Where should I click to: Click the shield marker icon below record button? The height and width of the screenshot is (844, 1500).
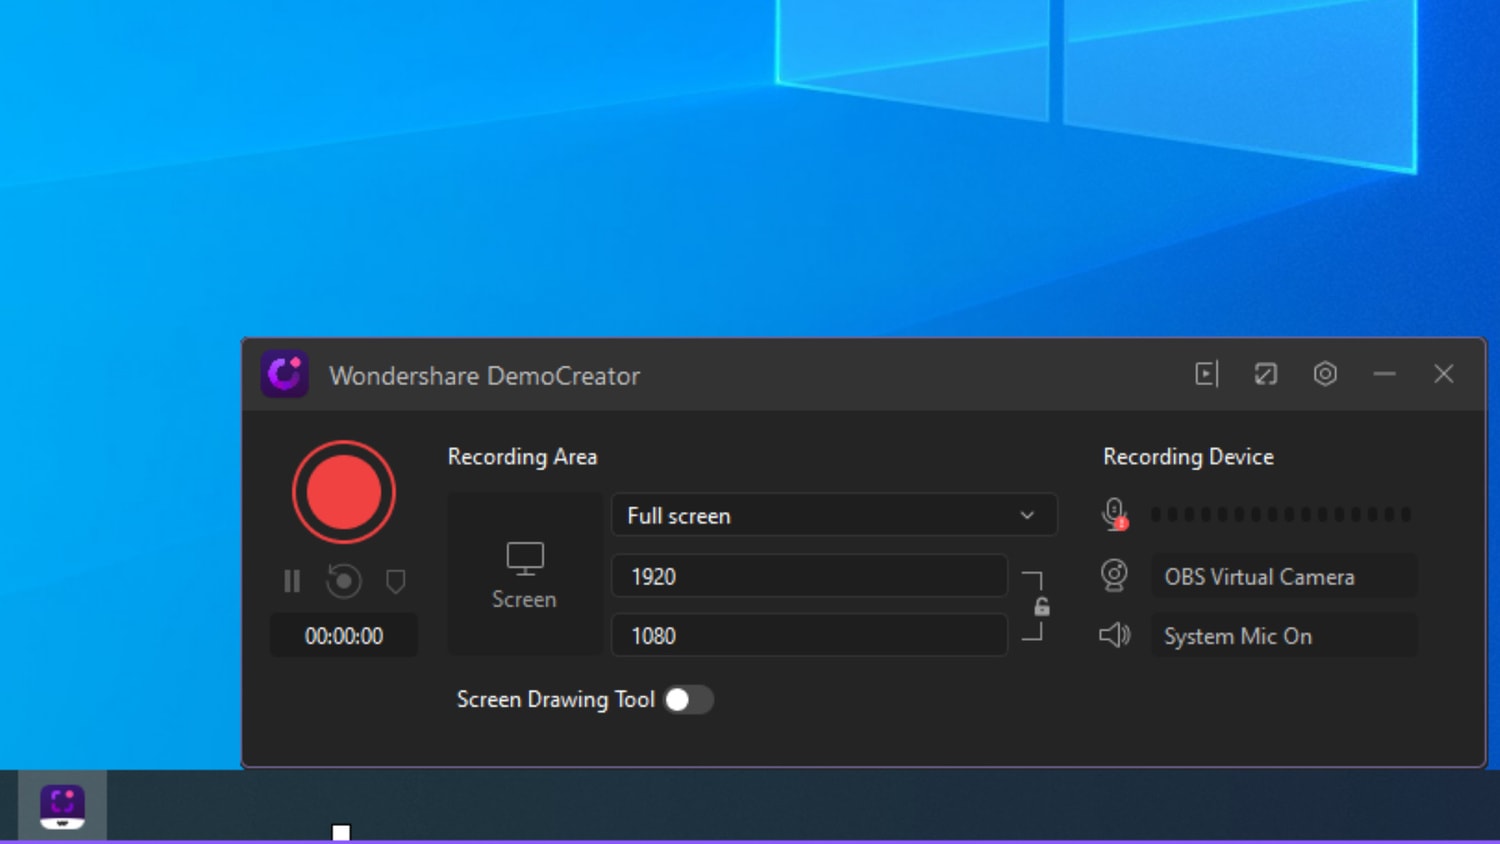(x=395, y=581)
